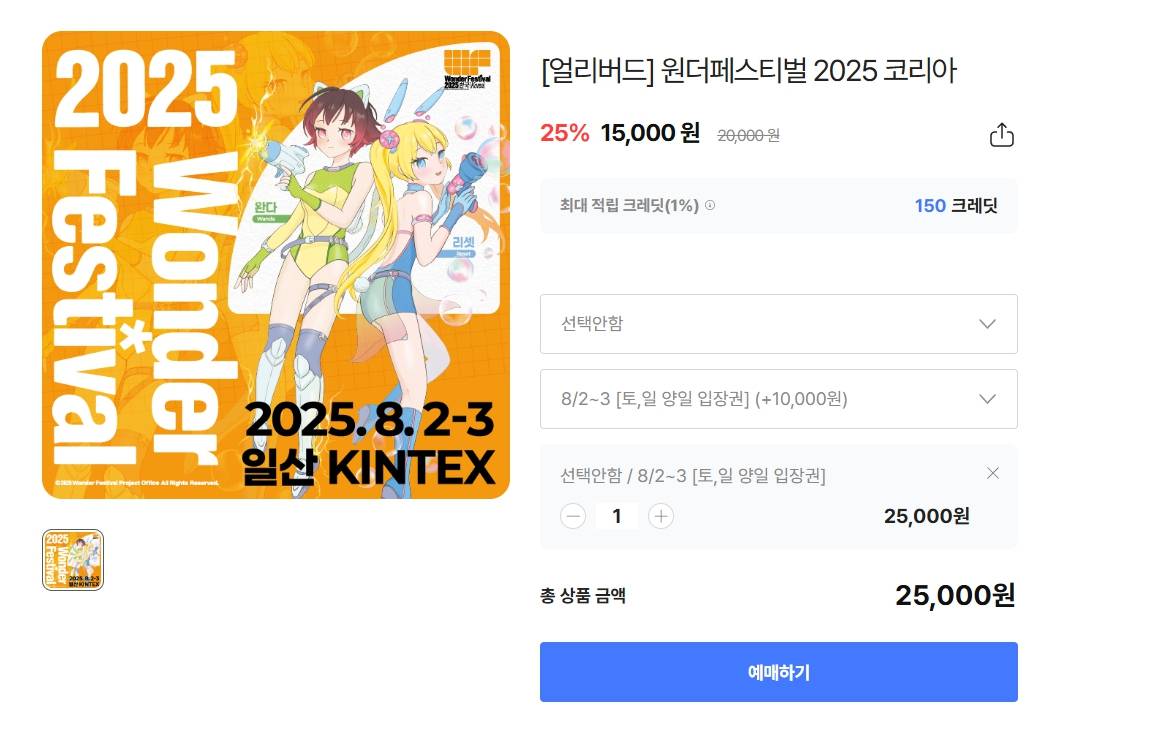
Task: Click the share icon beside the price
Action: pyautogui.click(x=1001, y=135)
